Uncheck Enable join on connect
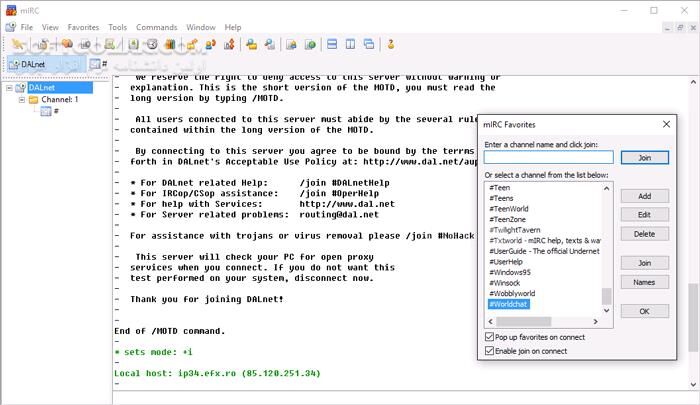Screen dimensions: 700x405 pyautogui.click(x=489, y=351)
